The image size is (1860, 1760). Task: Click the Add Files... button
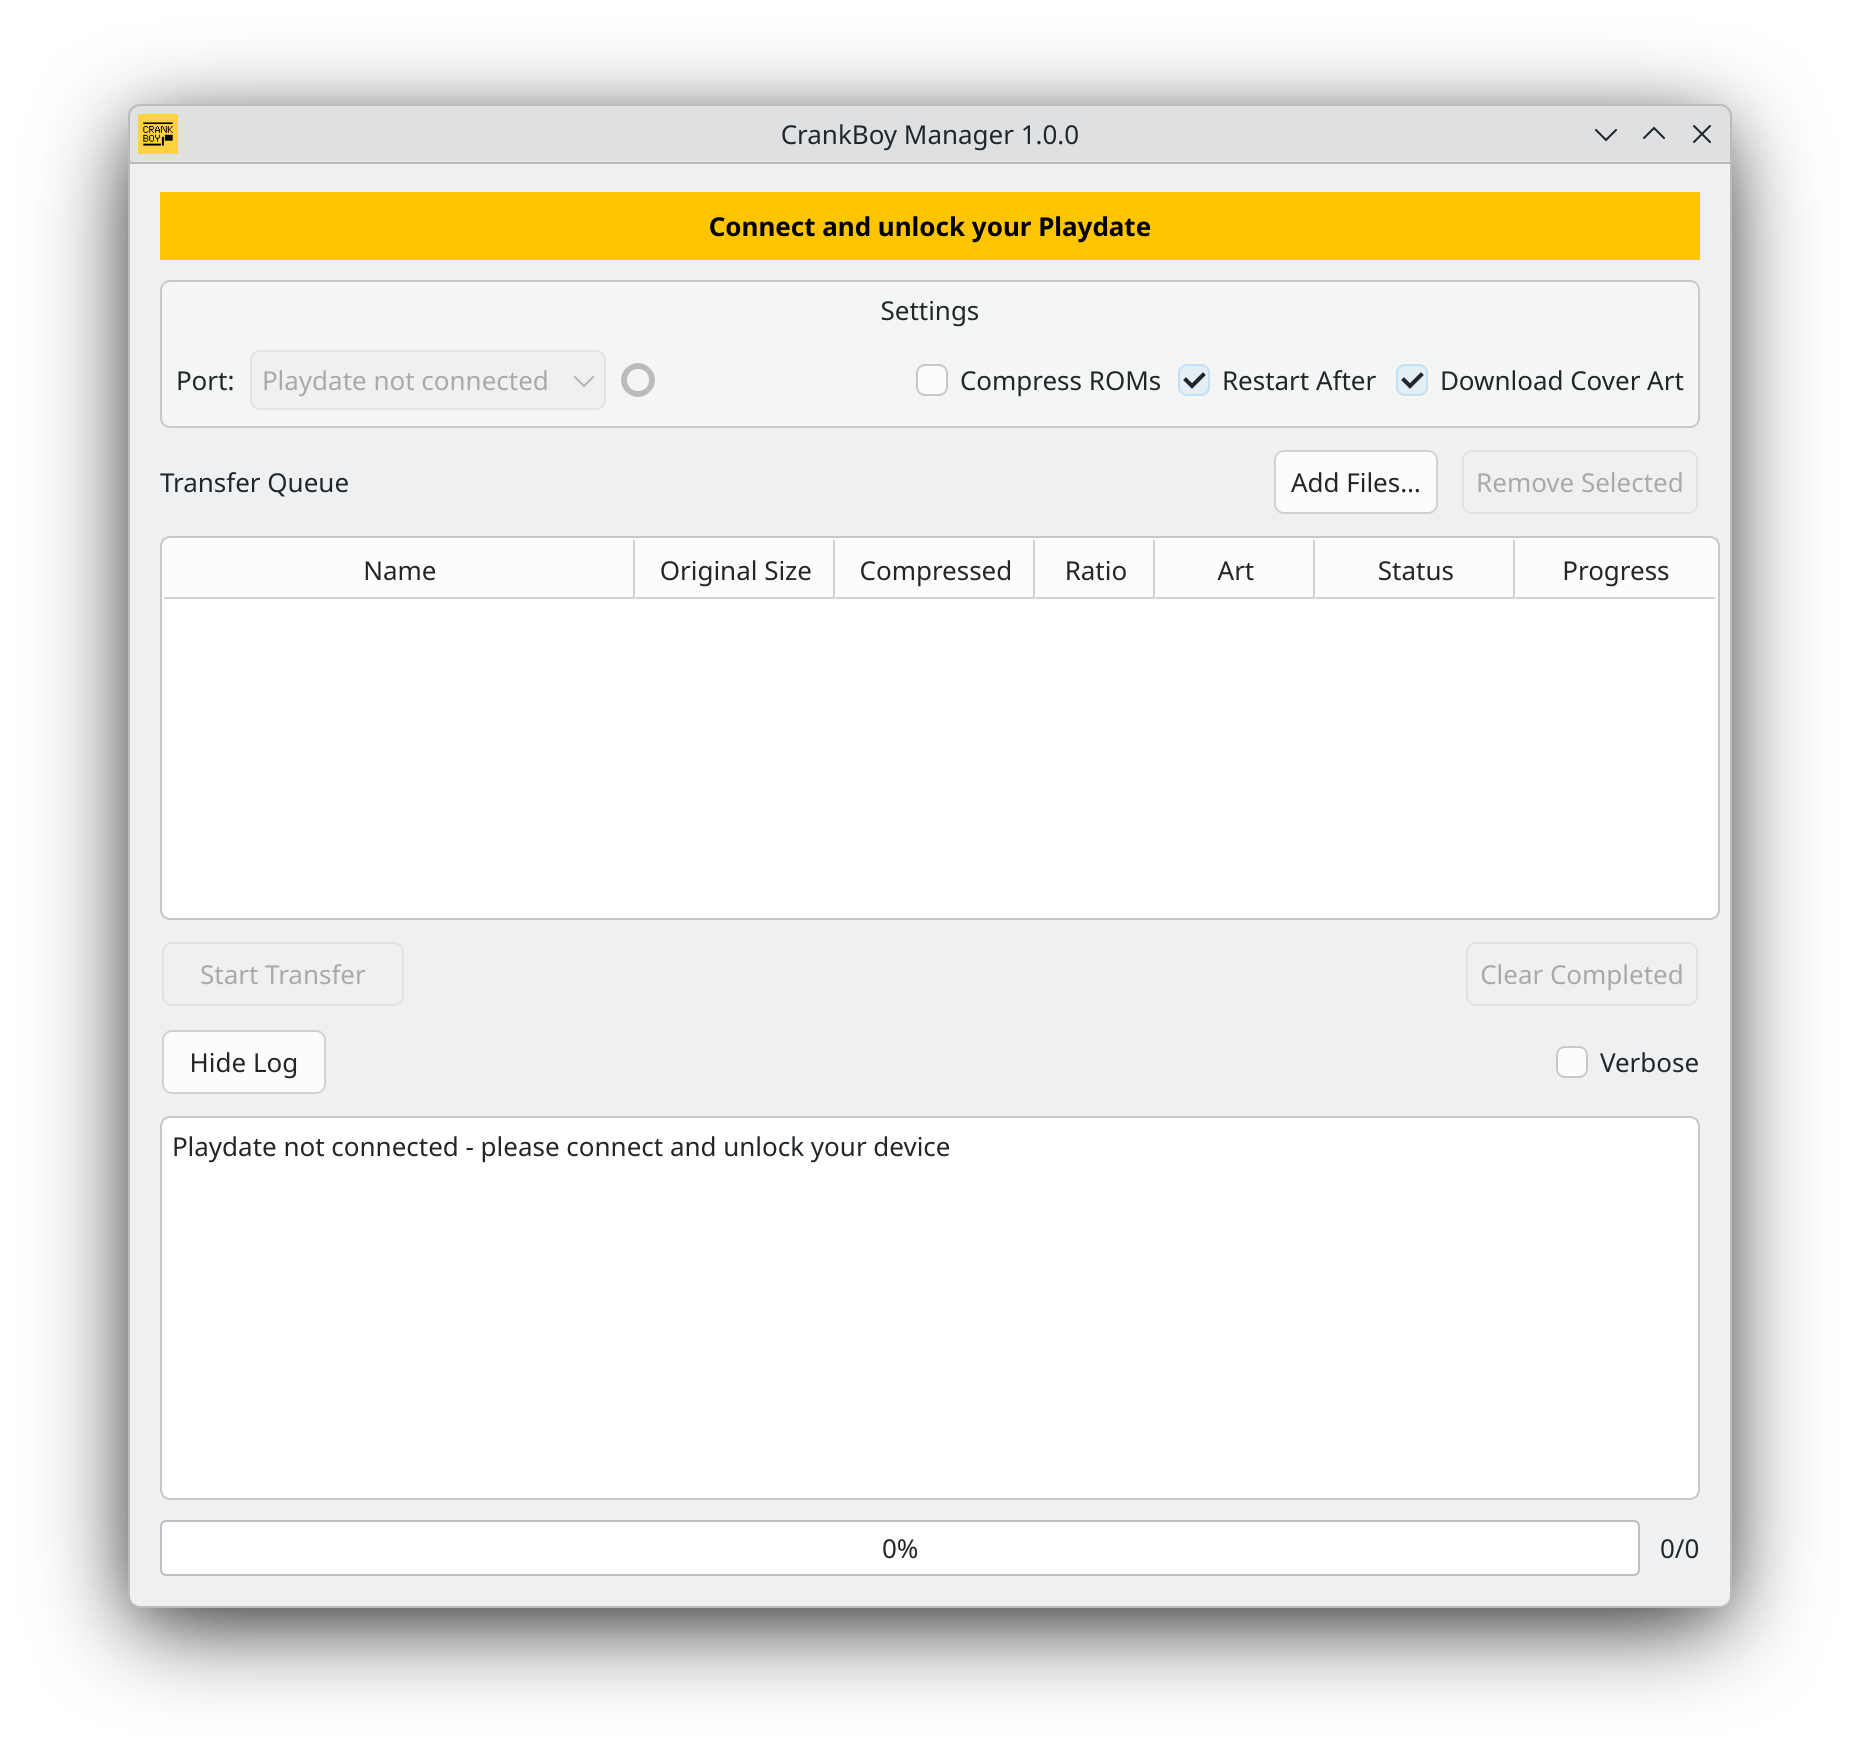click(1356, 482)
